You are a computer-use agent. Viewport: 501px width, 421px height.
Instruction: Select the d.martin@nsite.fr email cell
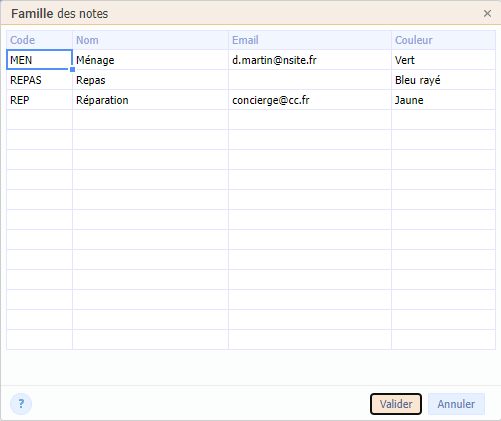point(310,60)
